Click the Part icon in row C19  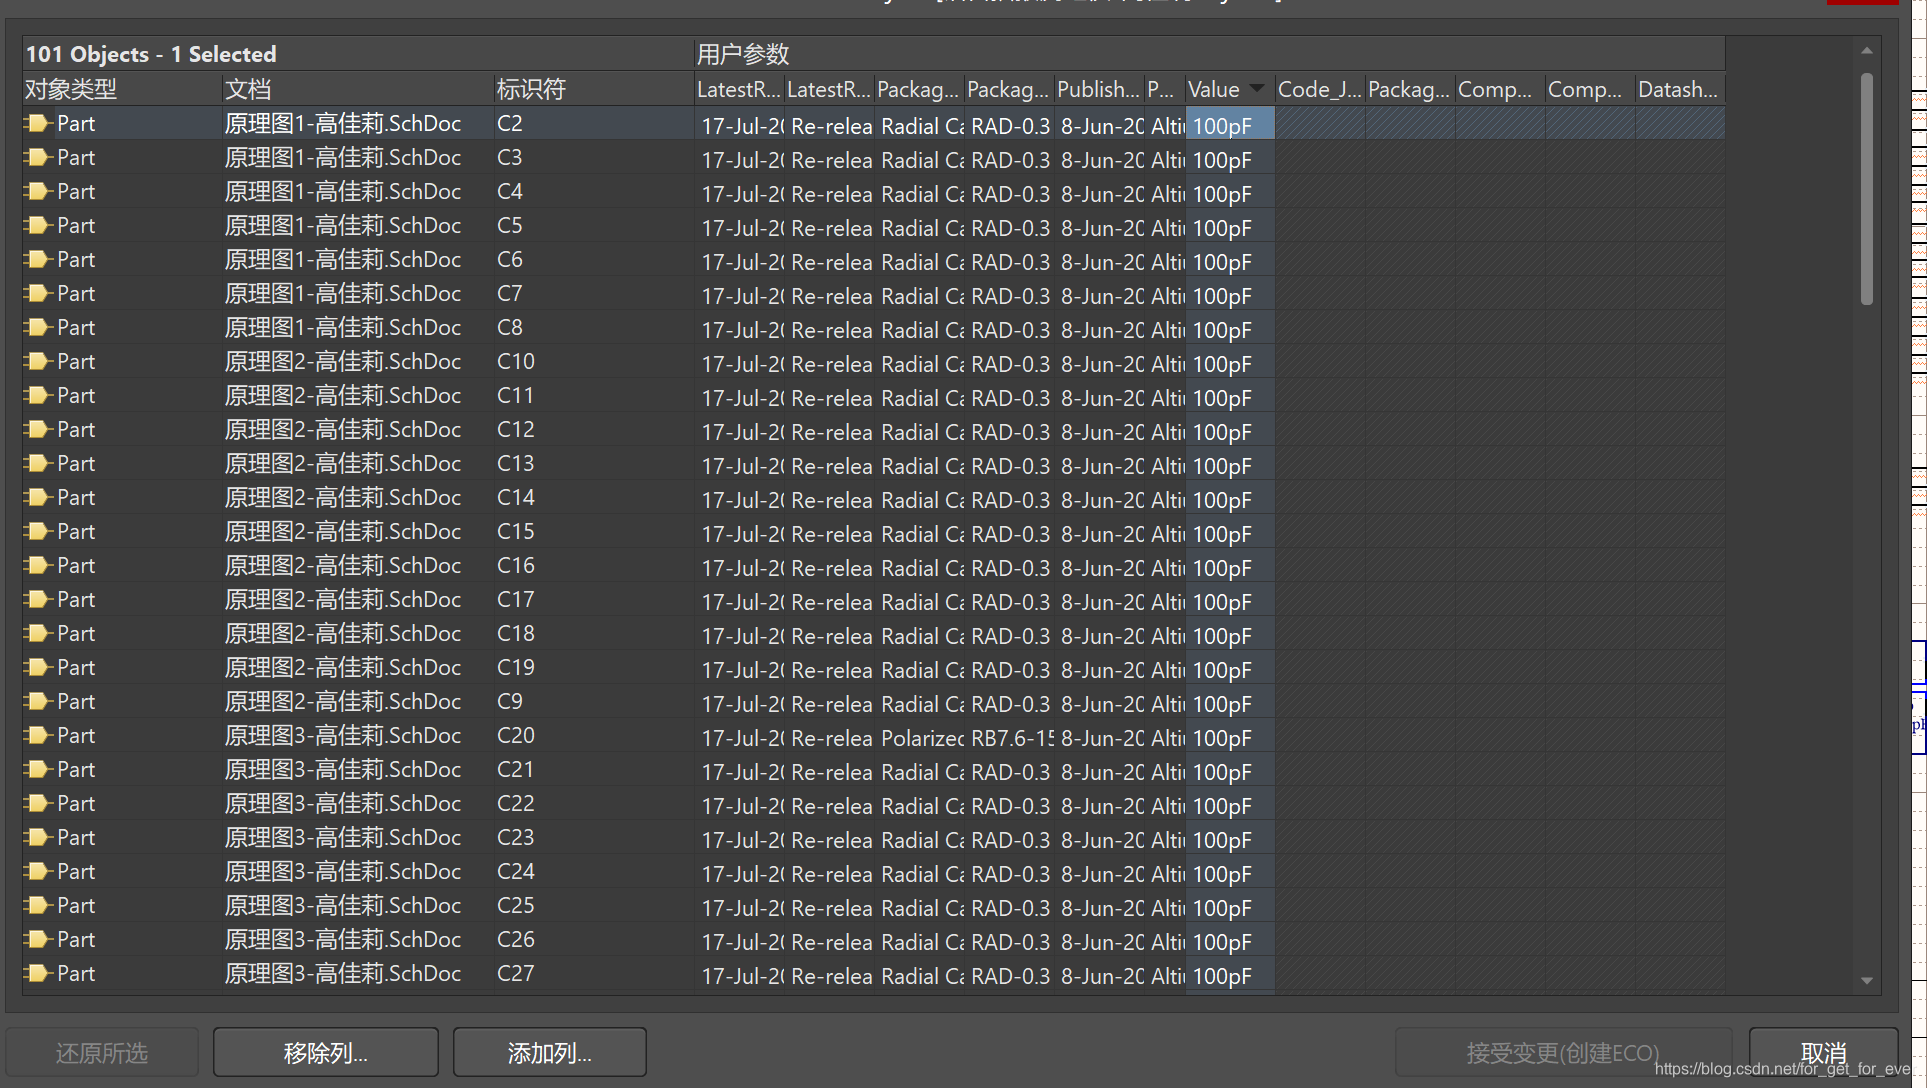pos(38,668)
